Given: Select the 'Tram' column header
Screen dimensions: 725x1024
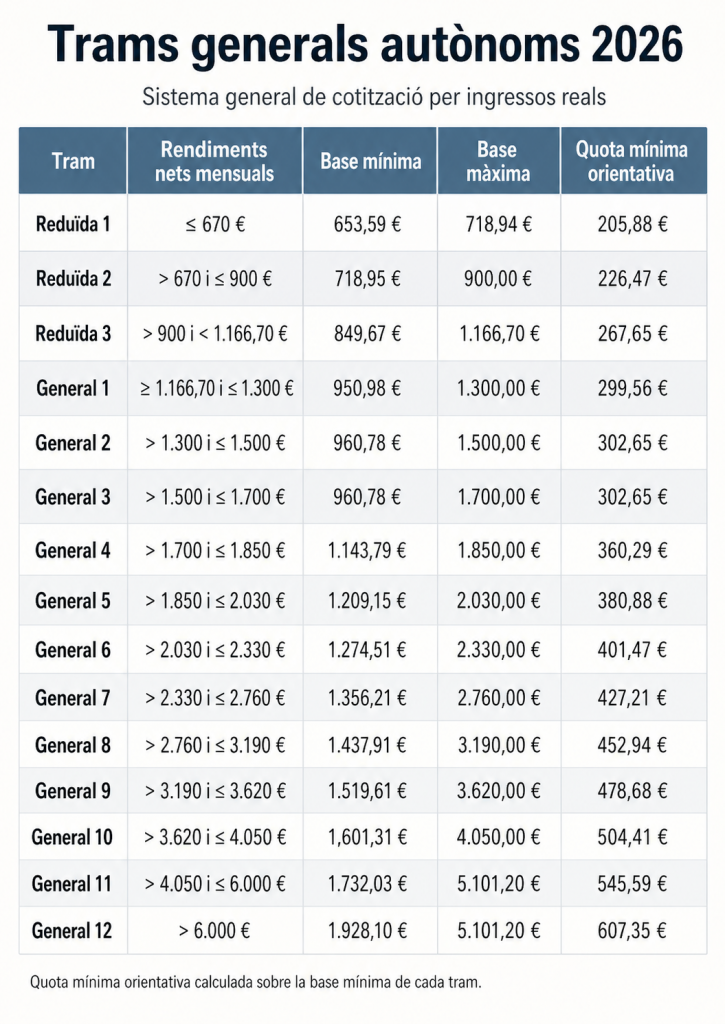Looking at the screenshot, I should (x=72, y=161).
